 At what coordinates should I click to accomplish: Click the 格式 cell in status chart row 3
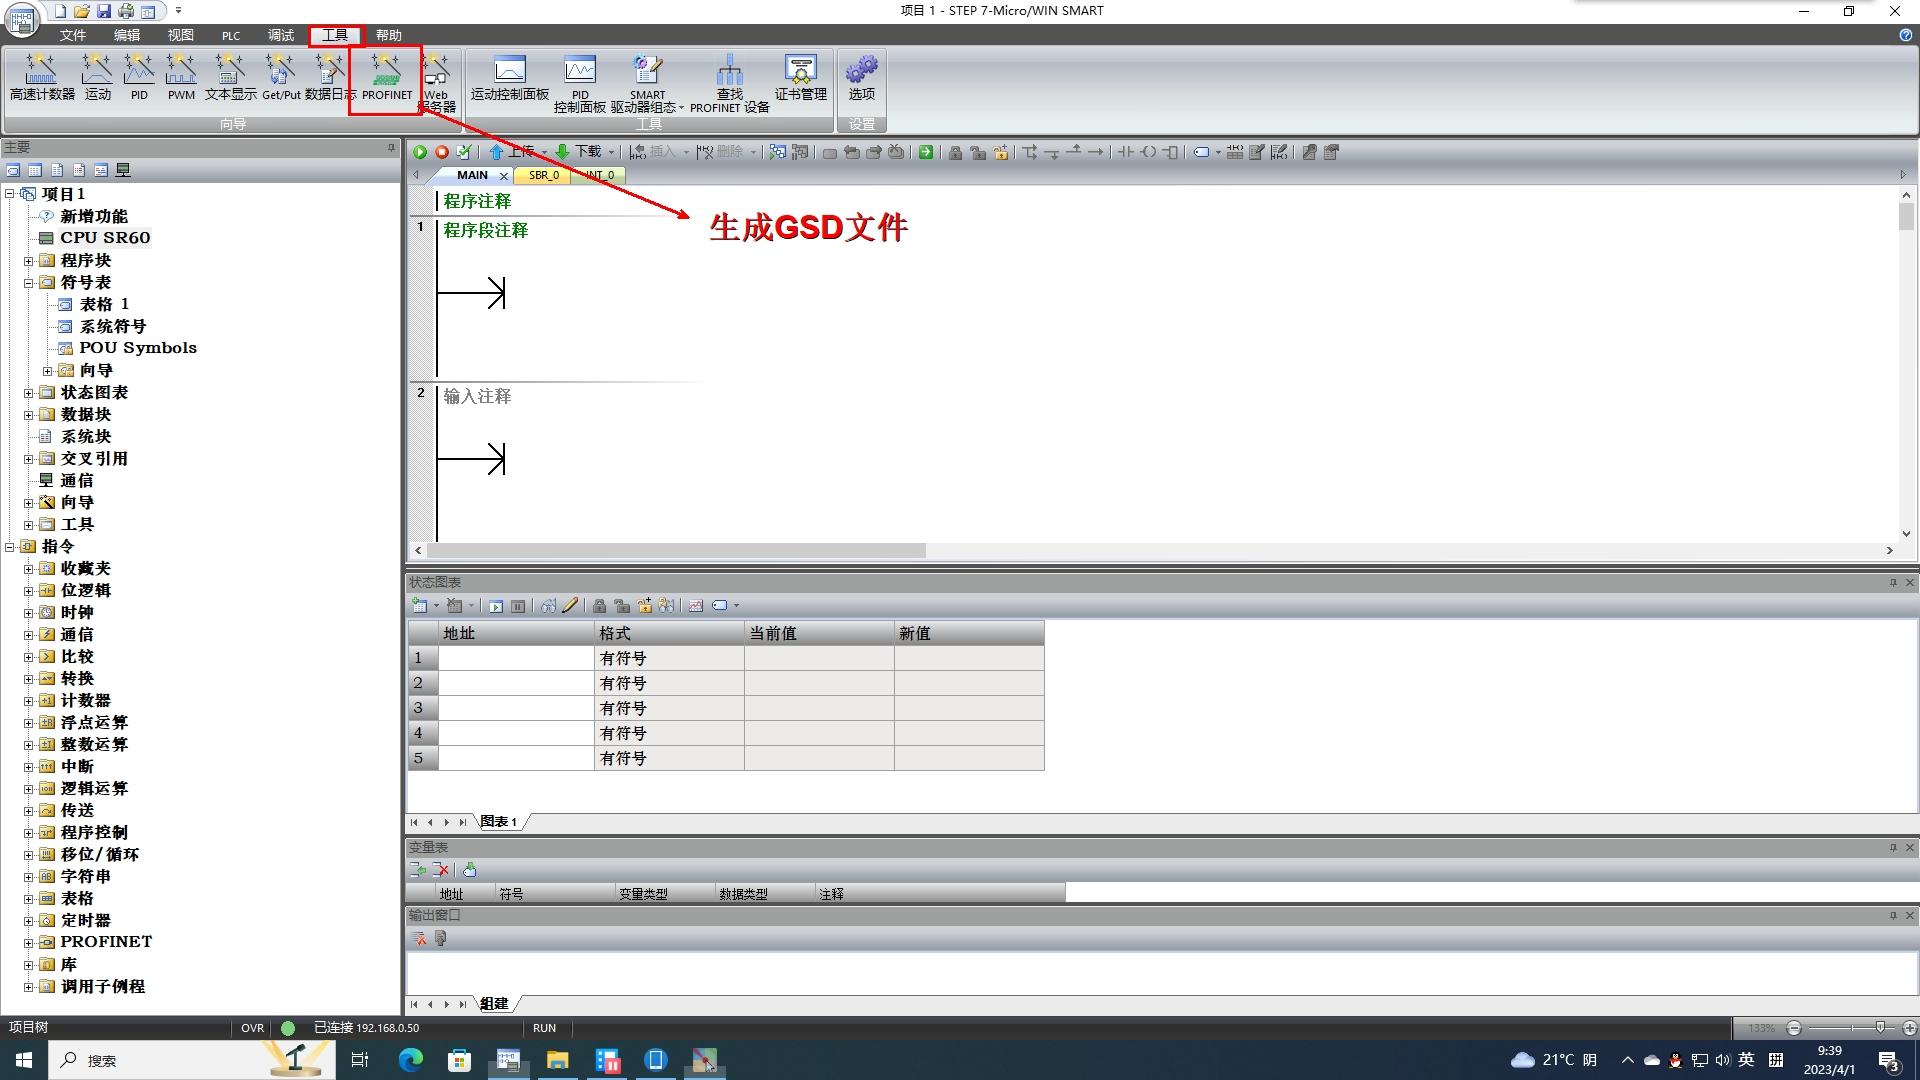click(669, 708)
